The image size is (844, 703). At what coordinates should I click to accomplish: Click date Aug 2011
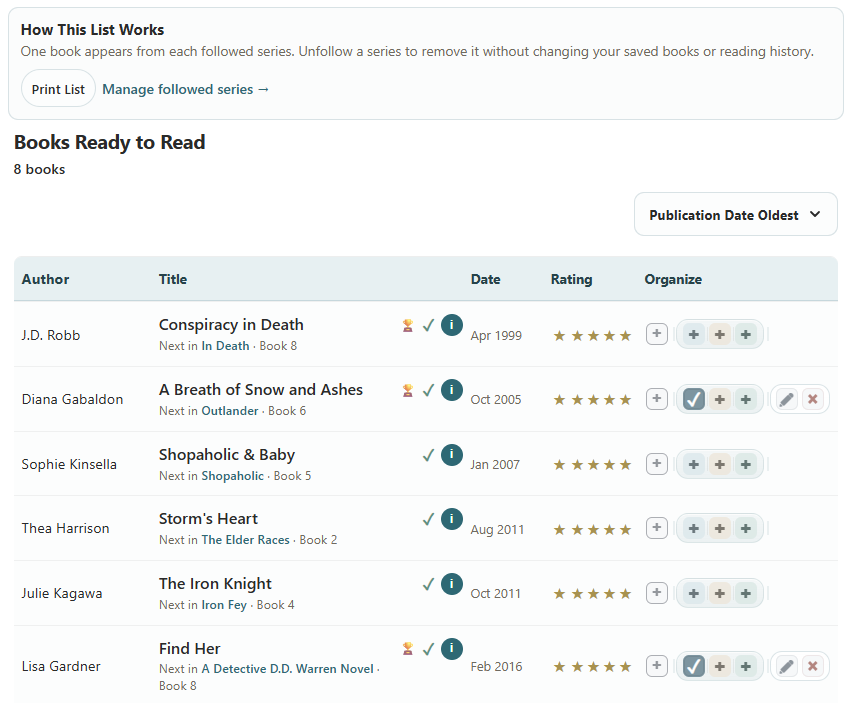[497, 530]
